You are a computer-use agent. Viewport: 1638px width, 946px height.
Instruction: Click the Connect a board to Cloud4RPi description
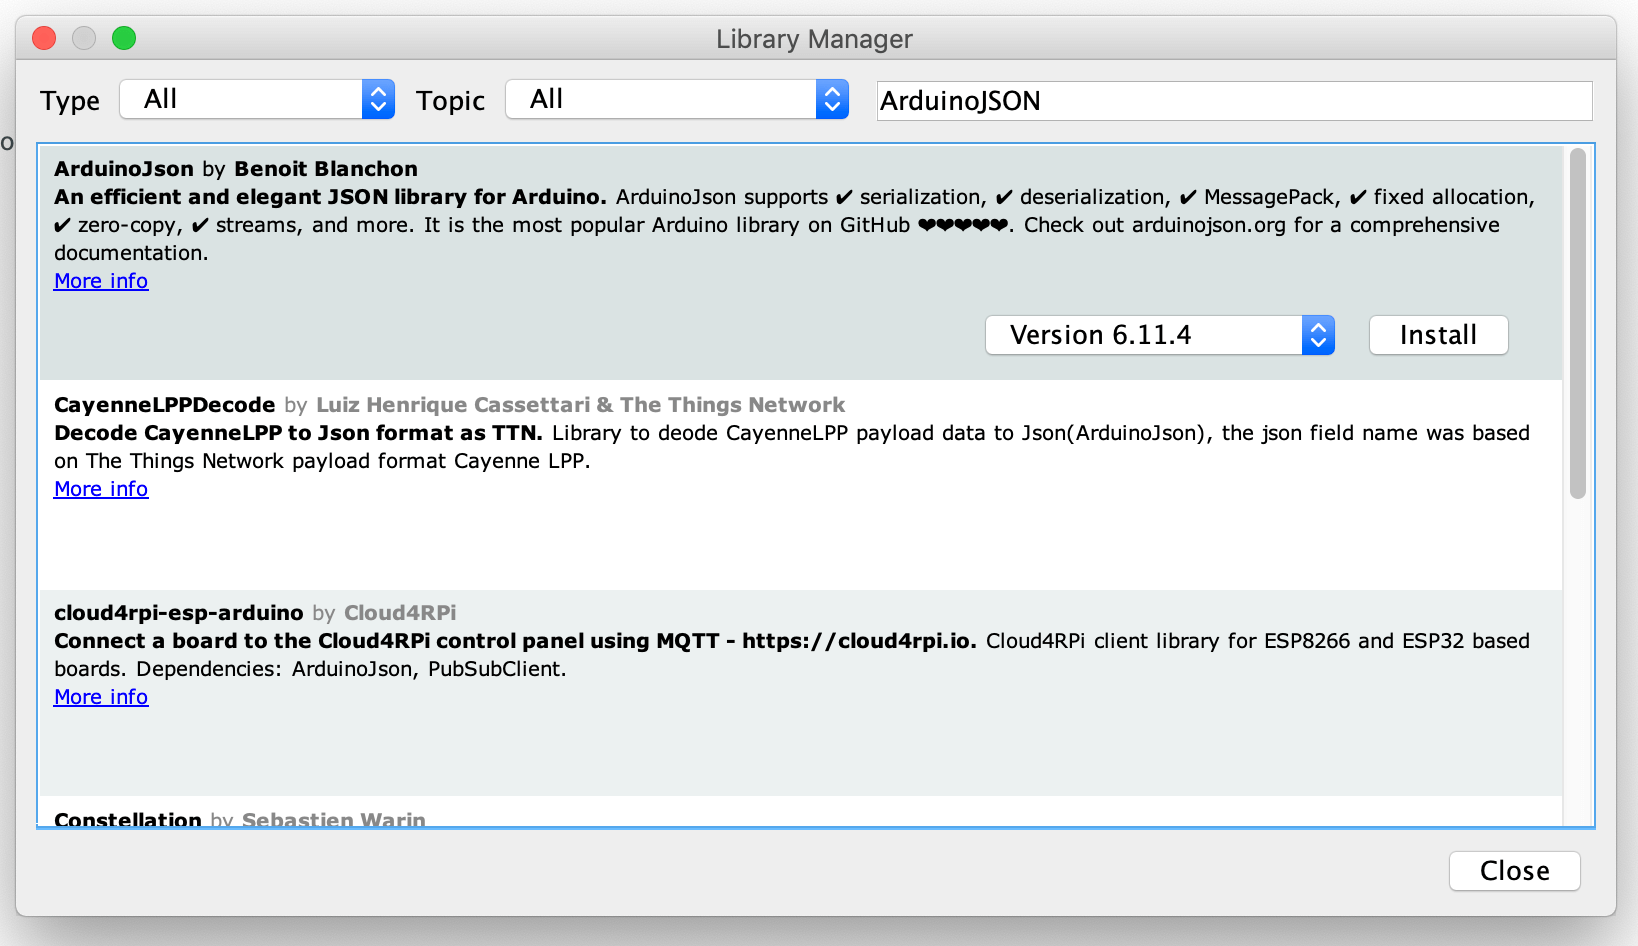[515, 641]
